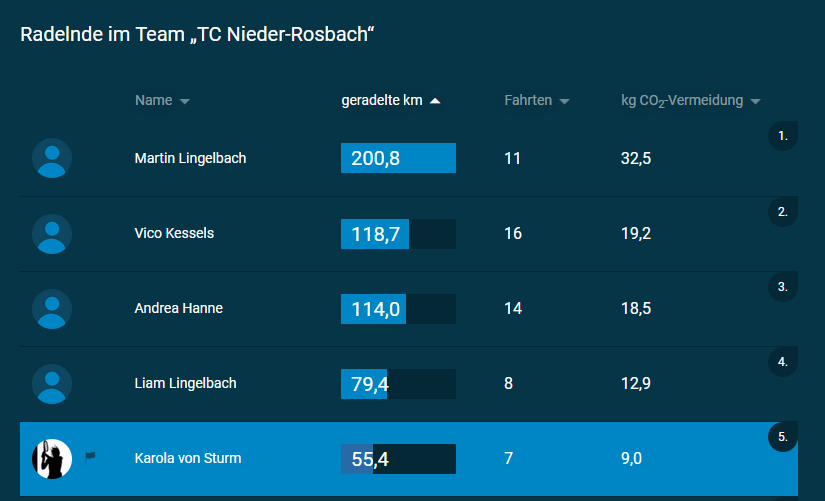
Task: Click the rank 5 badge
Action: point(783,437)
